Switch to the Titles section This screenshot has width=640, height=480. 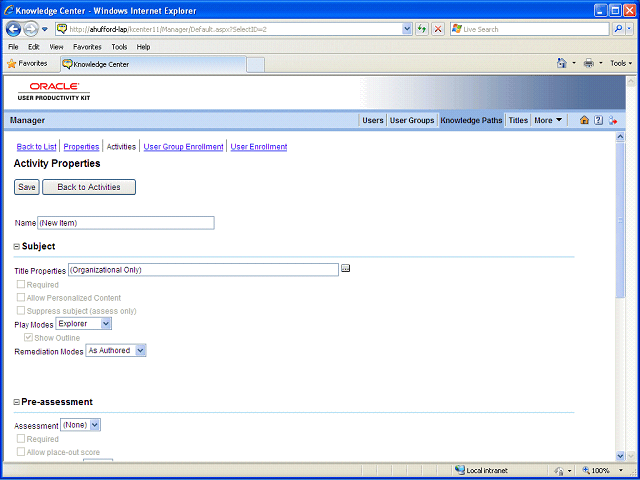[x=518, y=120]
